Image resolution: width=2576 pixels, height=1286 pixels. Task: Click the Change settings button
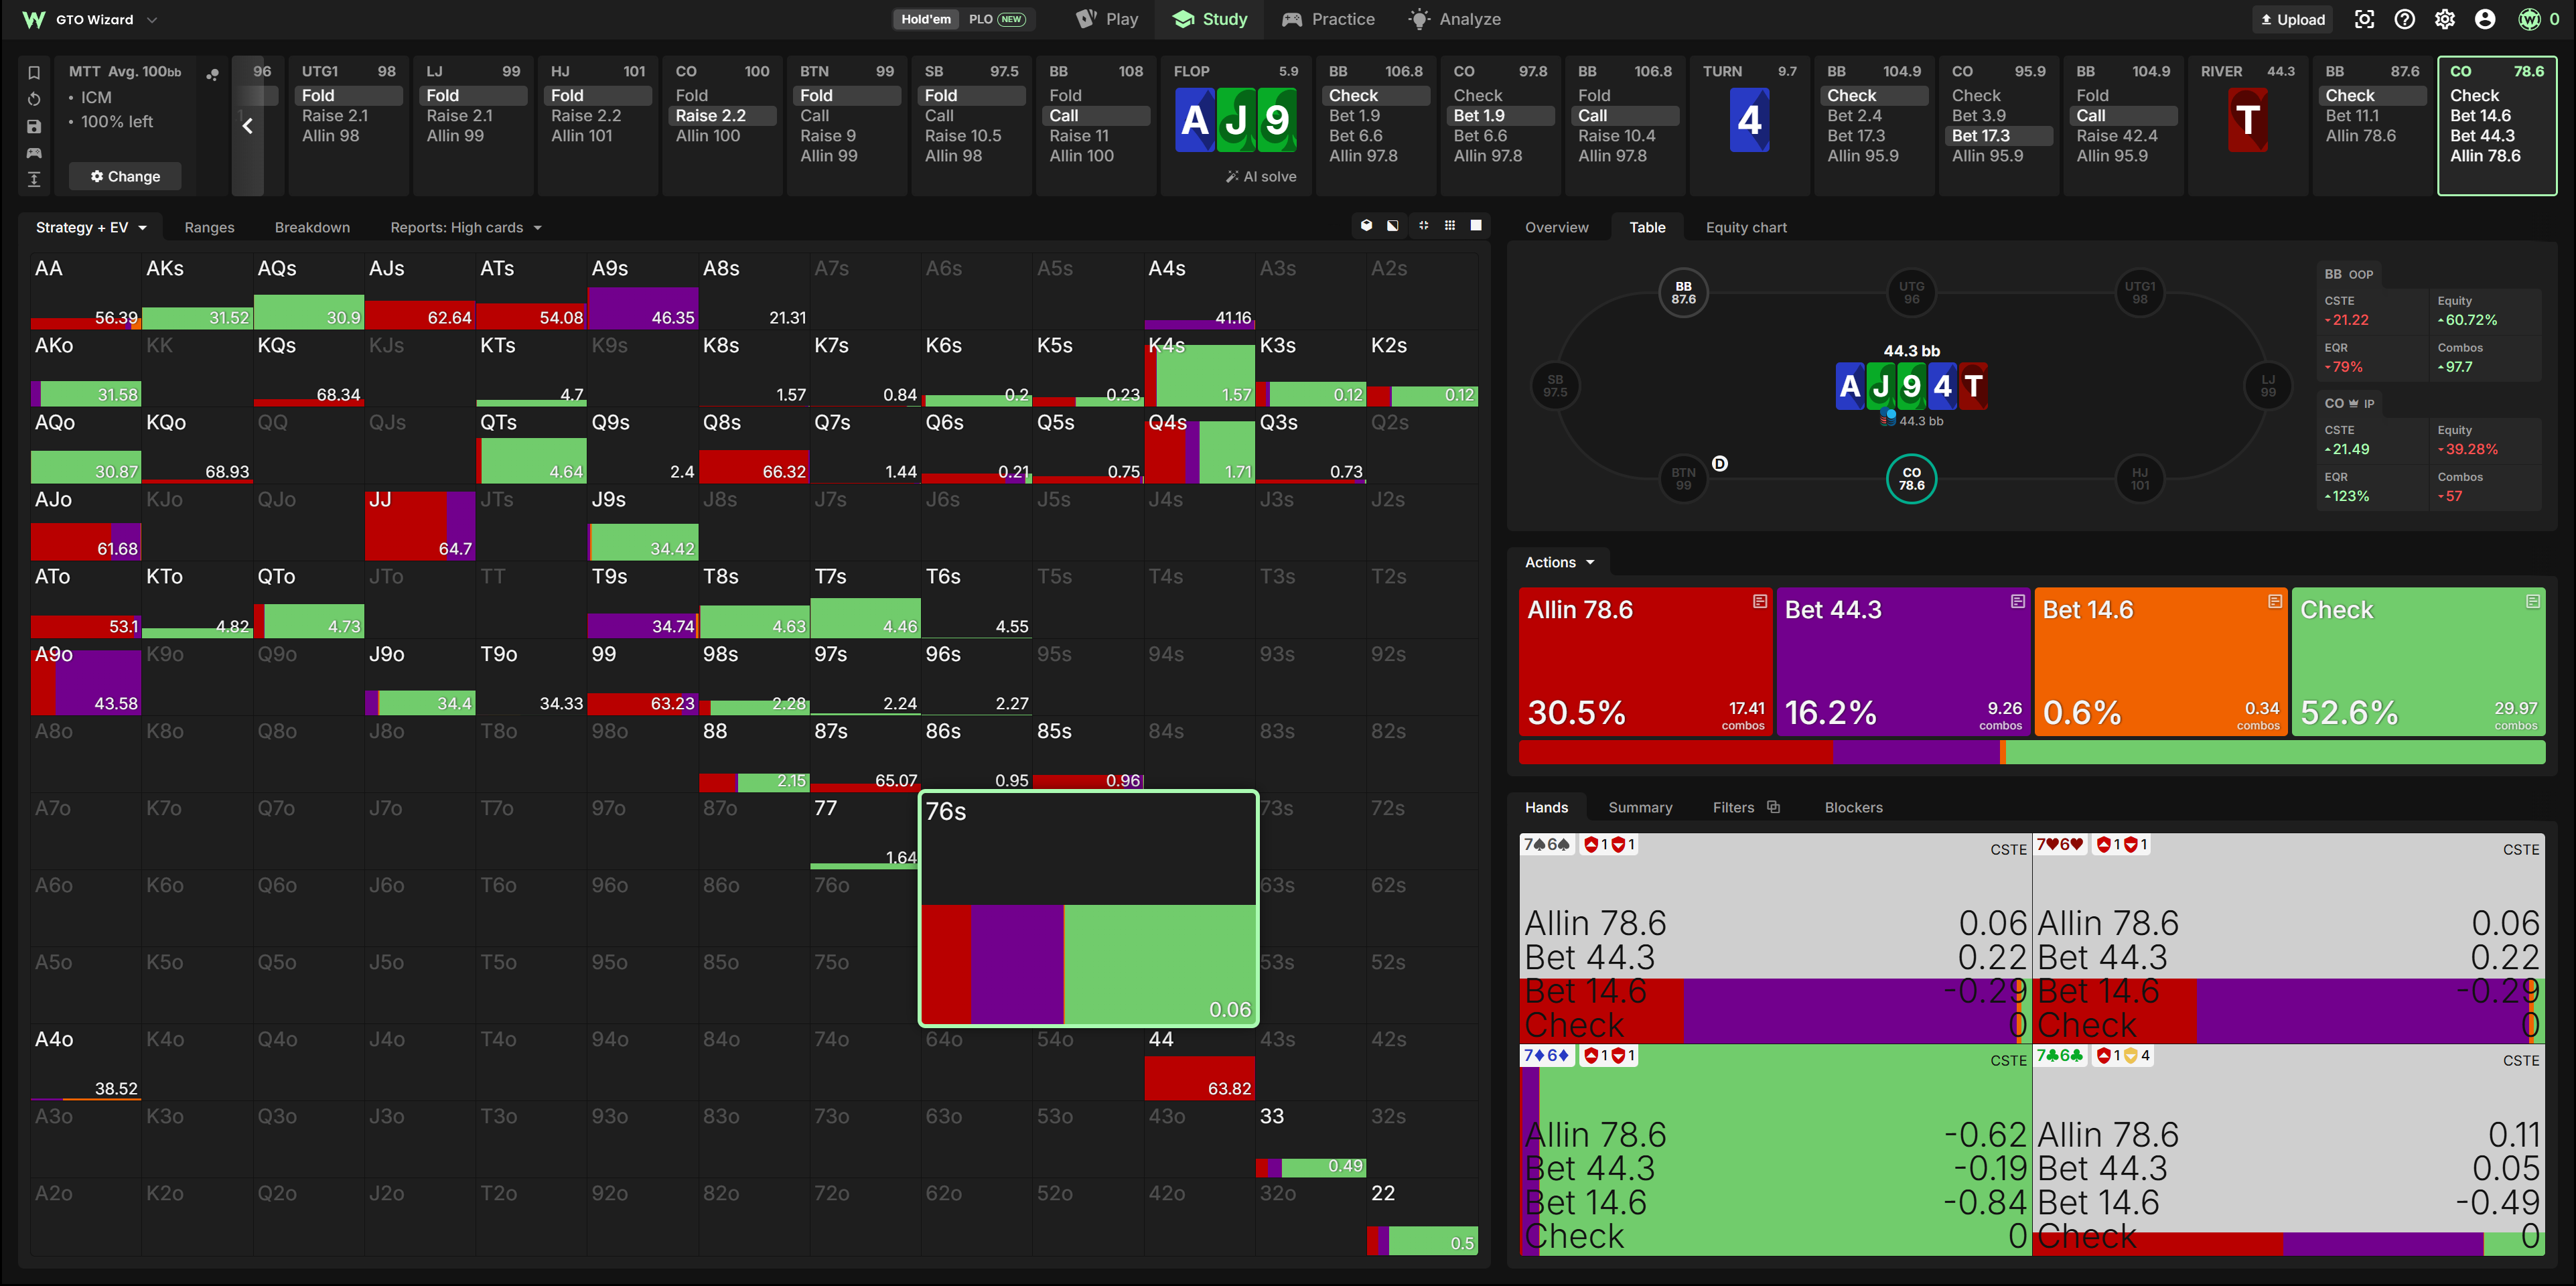[125, 176]
